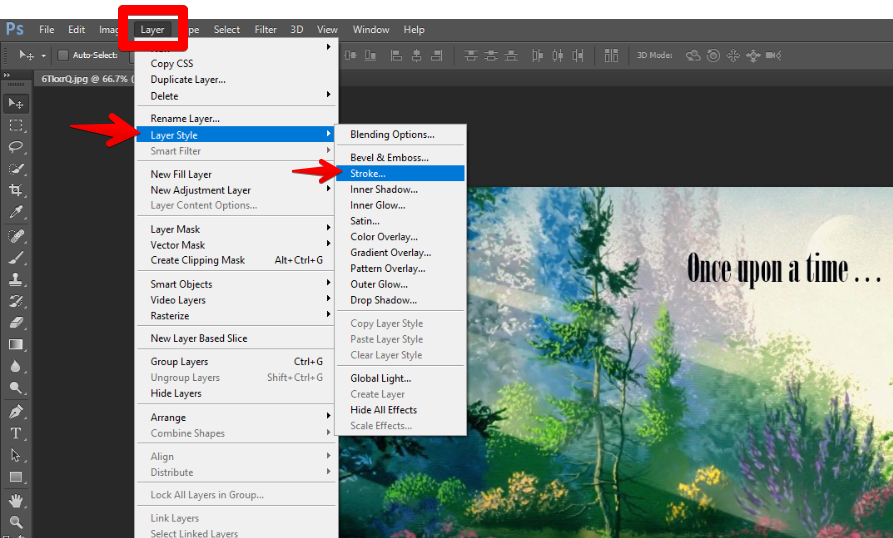
Task: Select the Crop tool
Action: tap(17, 190)
